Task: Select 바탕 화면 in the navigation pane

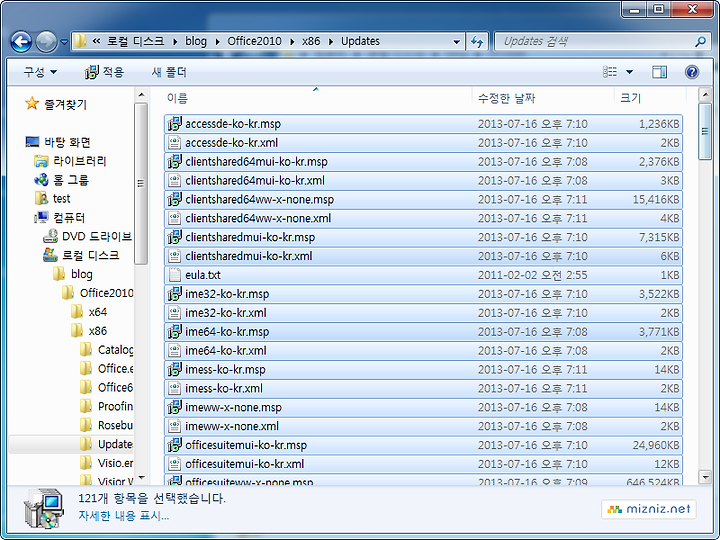Action: pos(67,142)
